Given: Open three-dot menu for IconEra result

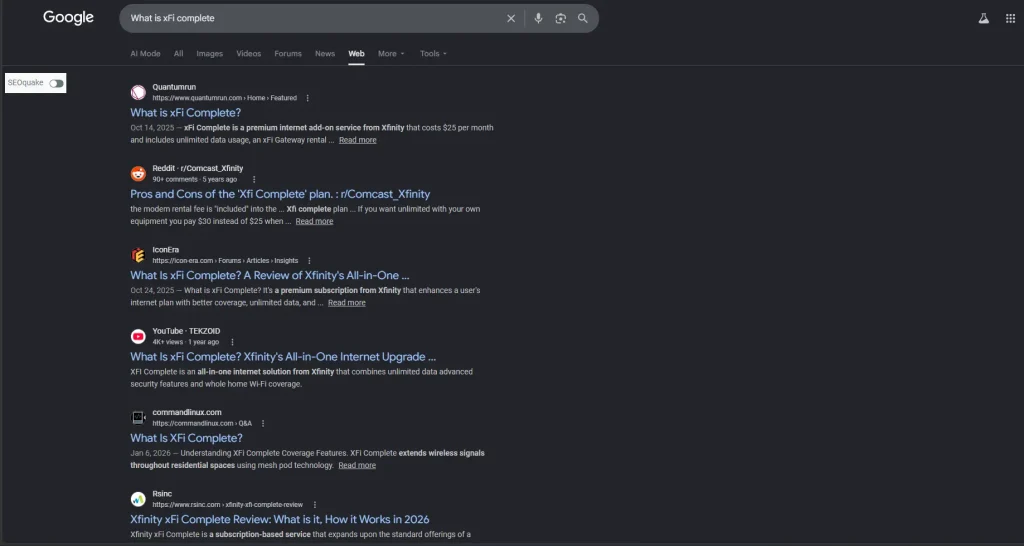Looking at the screenshot, I should tap(310, 261).
